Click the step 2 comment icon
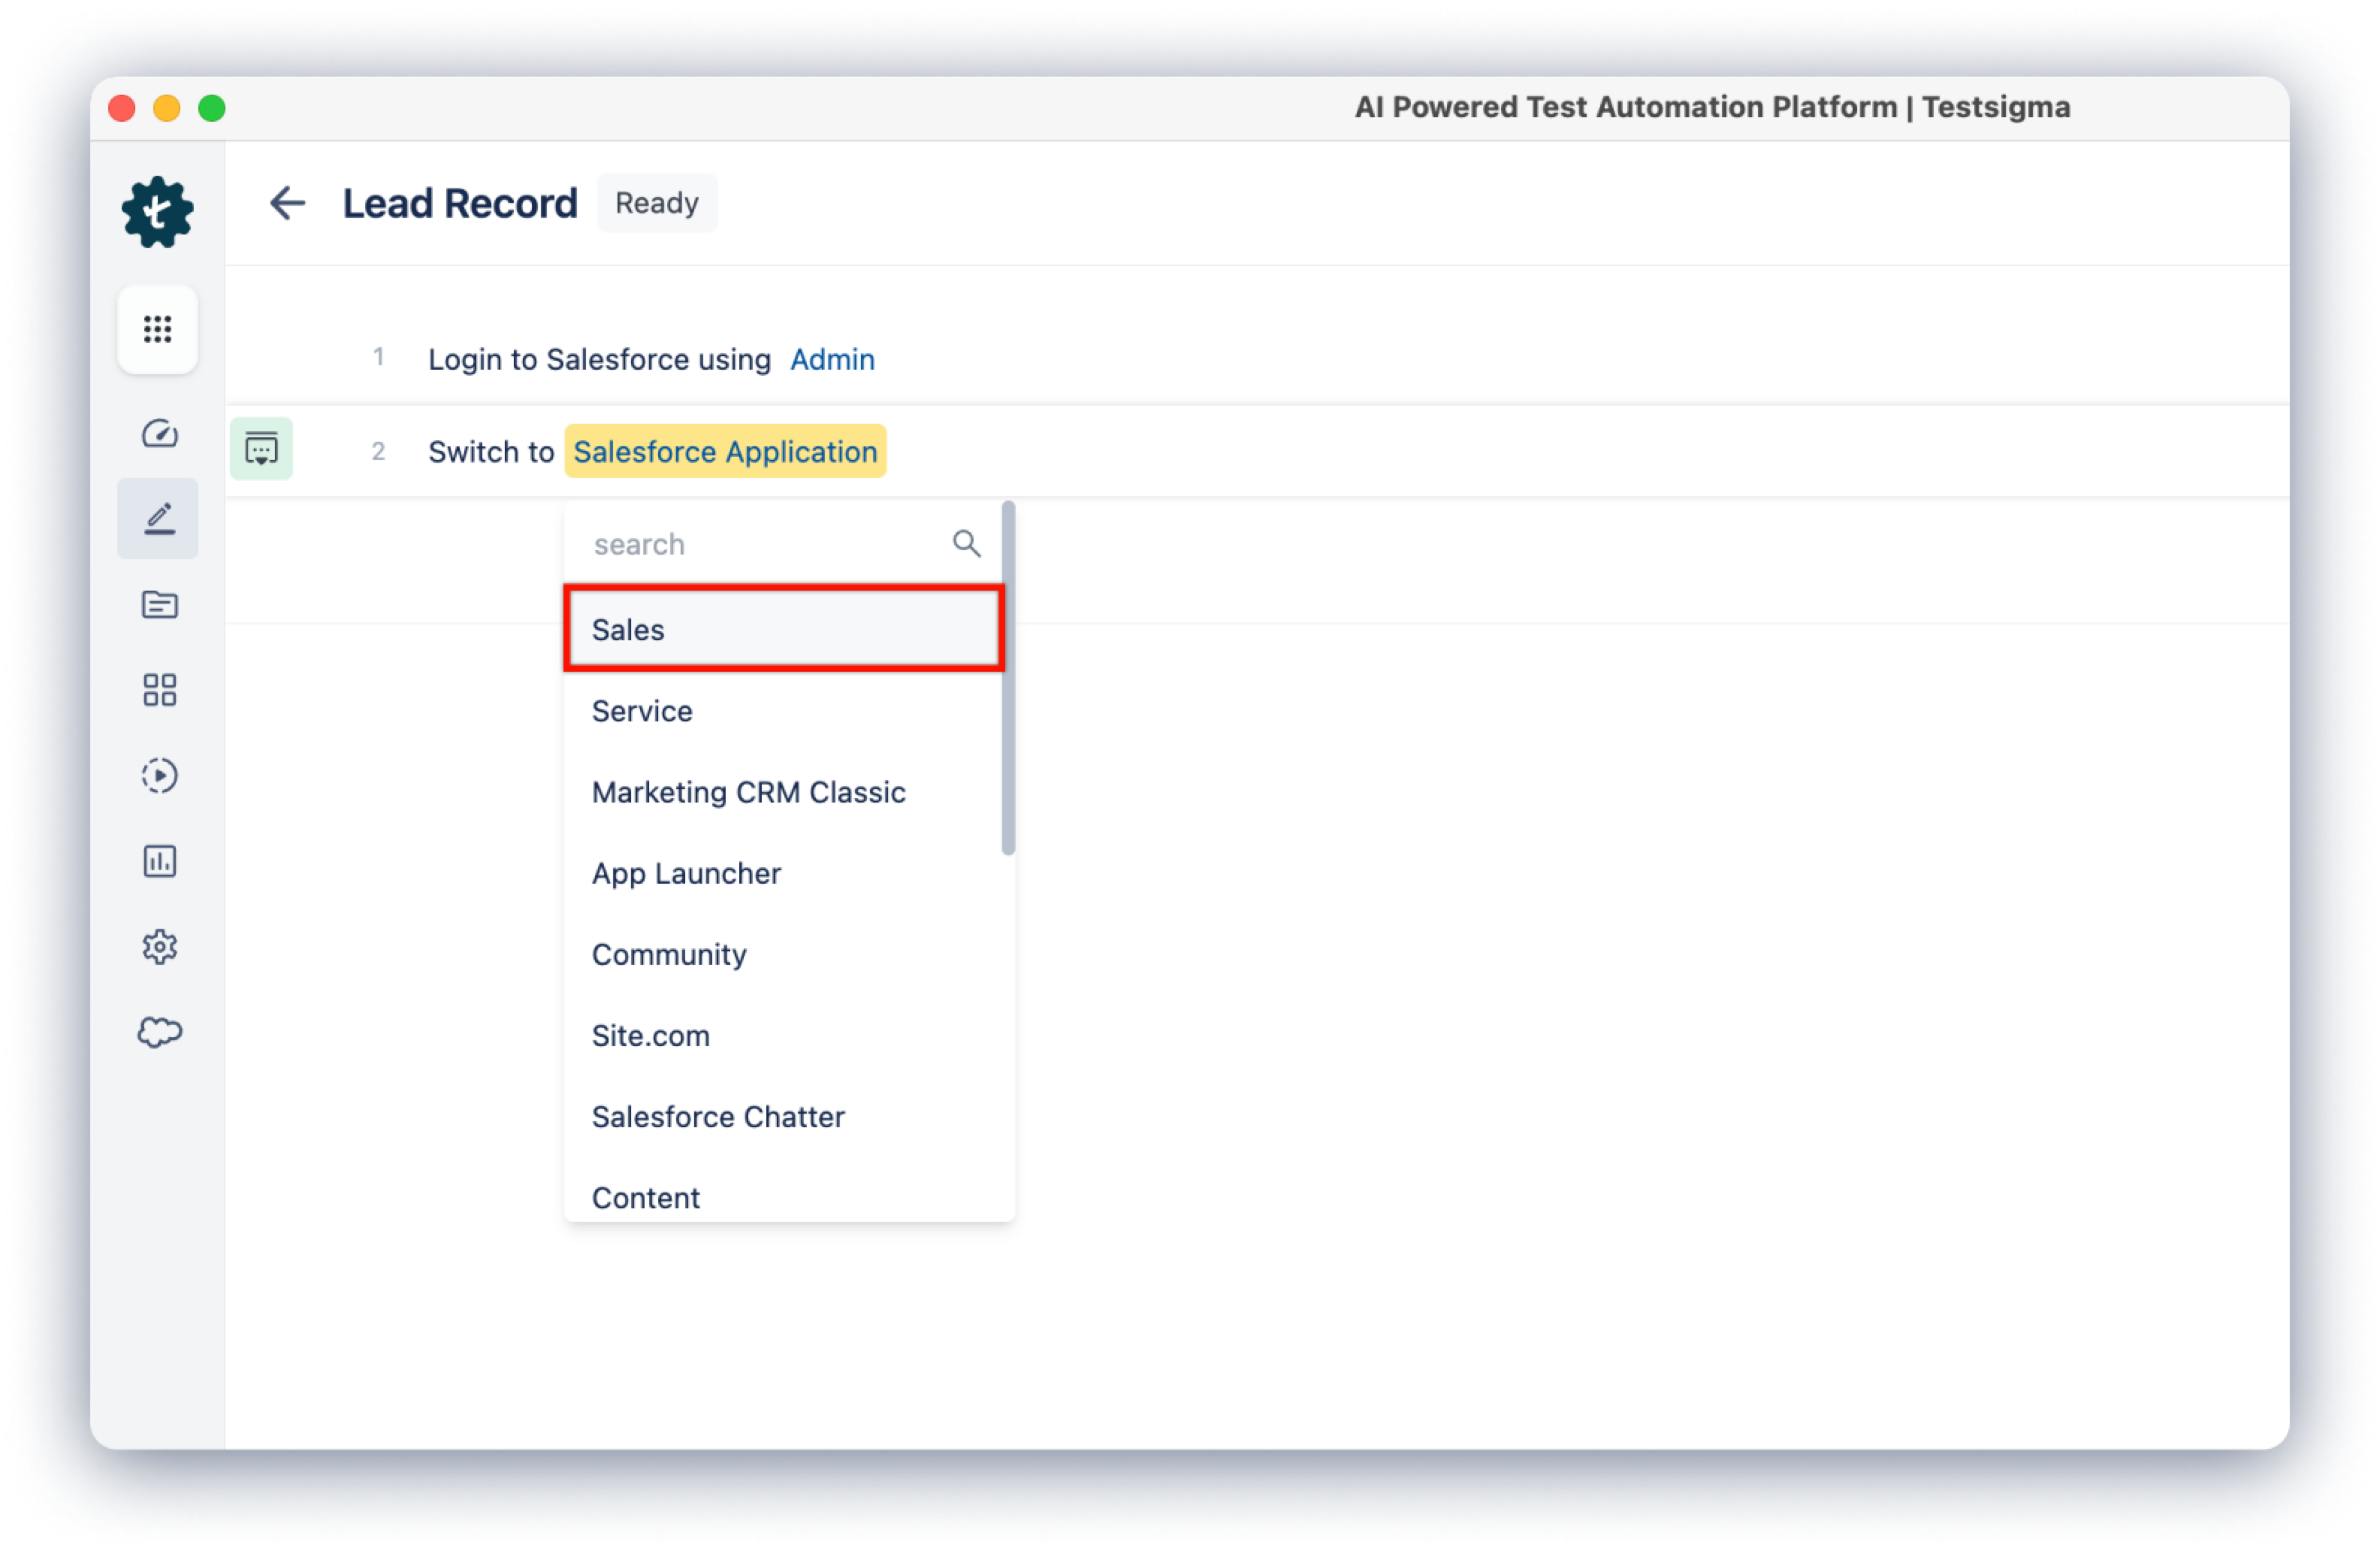2380x1554 pixels. tap(261, 449)
